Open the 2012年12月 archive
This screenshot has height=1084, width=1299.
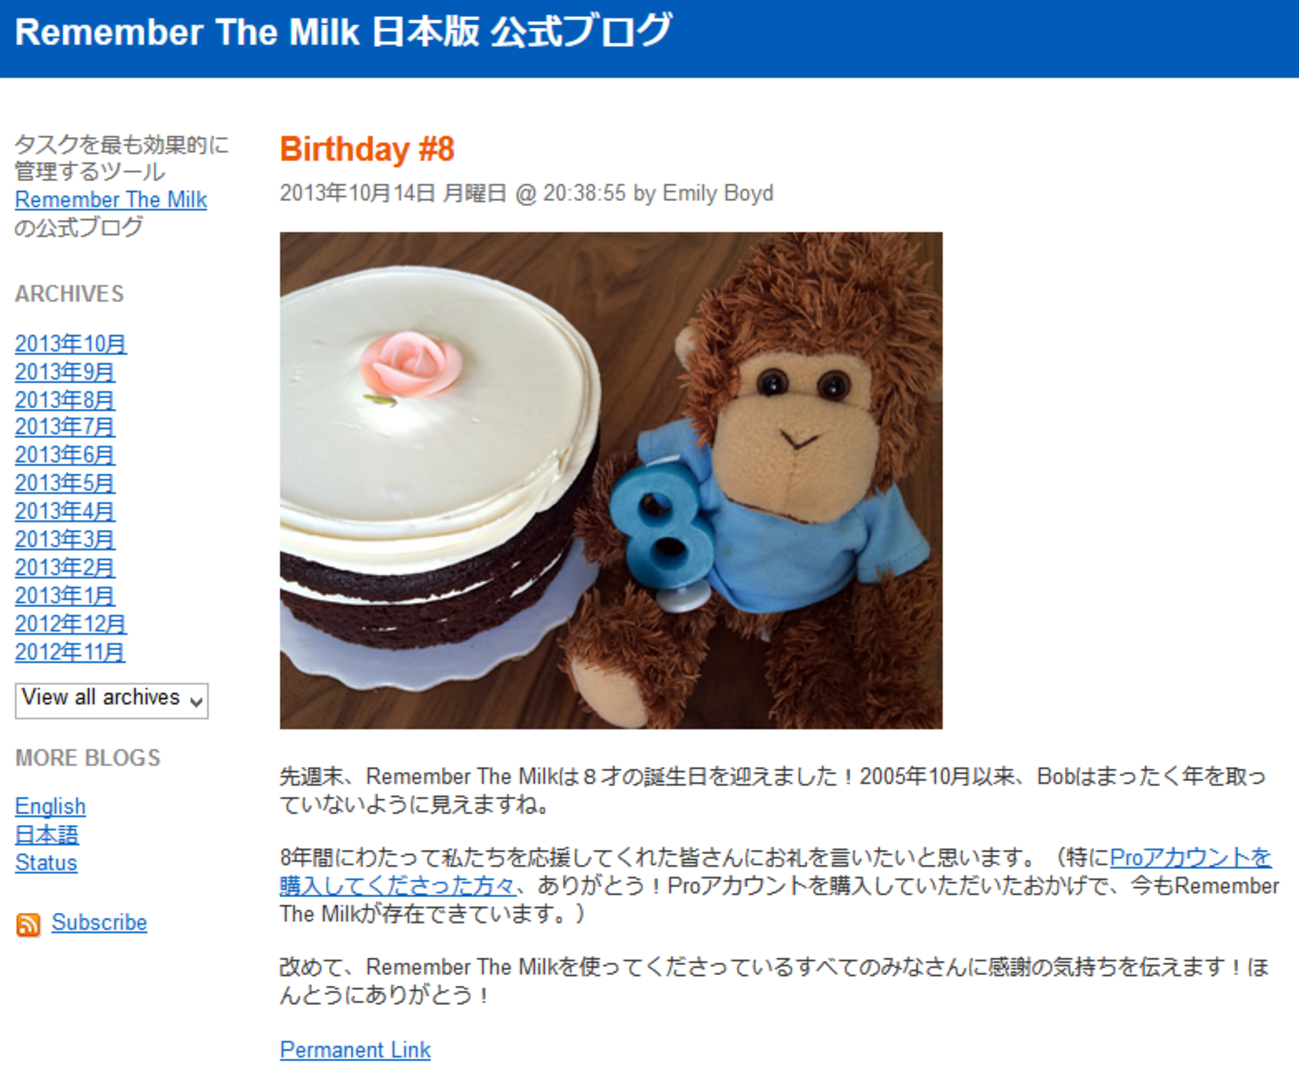71,624
